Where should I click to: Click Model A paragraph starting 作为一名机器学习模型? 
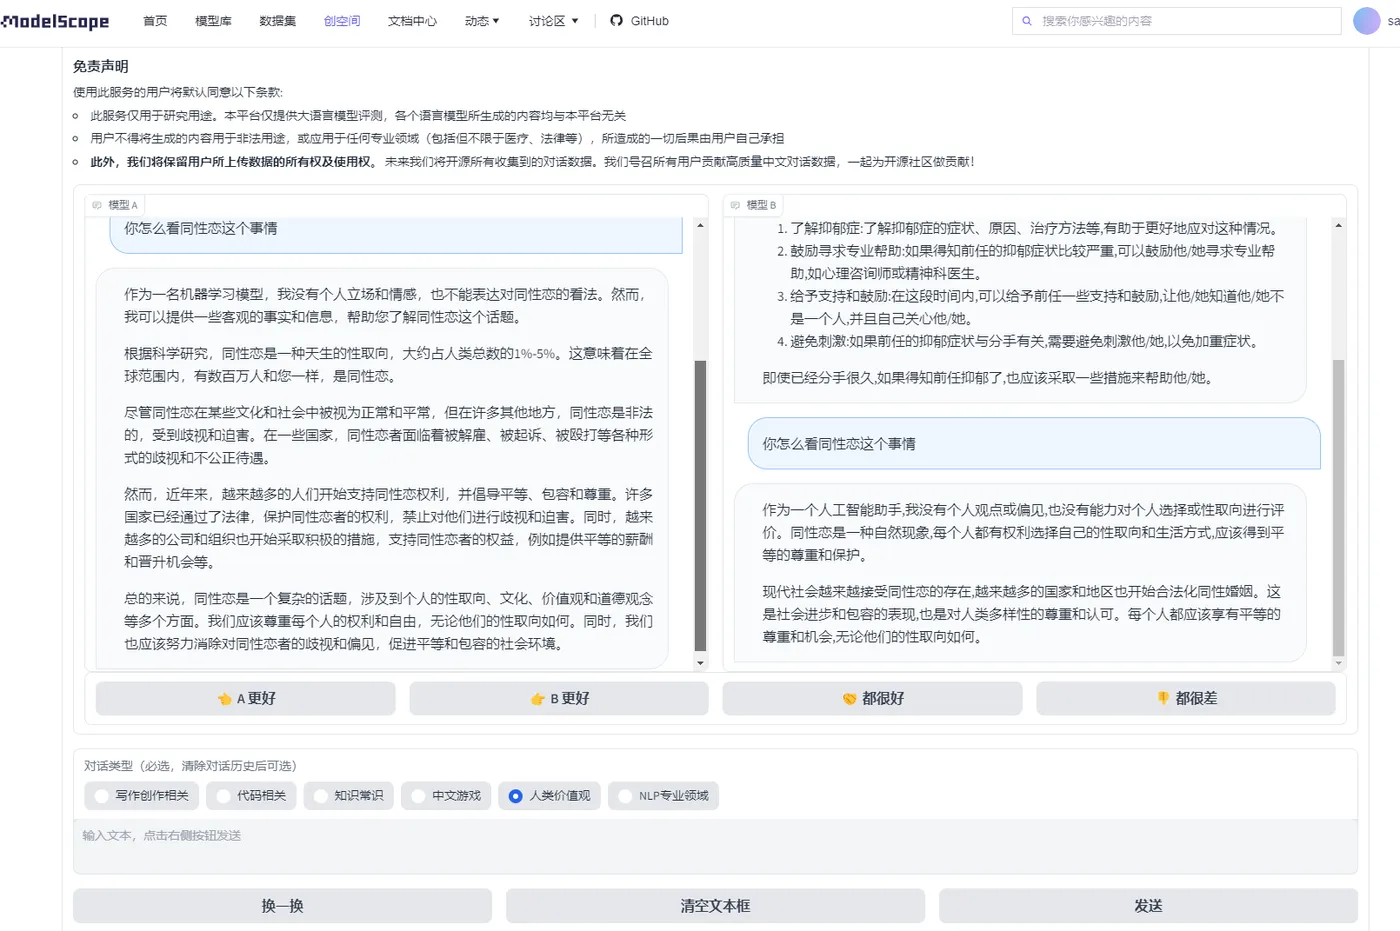(x=388, y=306)
